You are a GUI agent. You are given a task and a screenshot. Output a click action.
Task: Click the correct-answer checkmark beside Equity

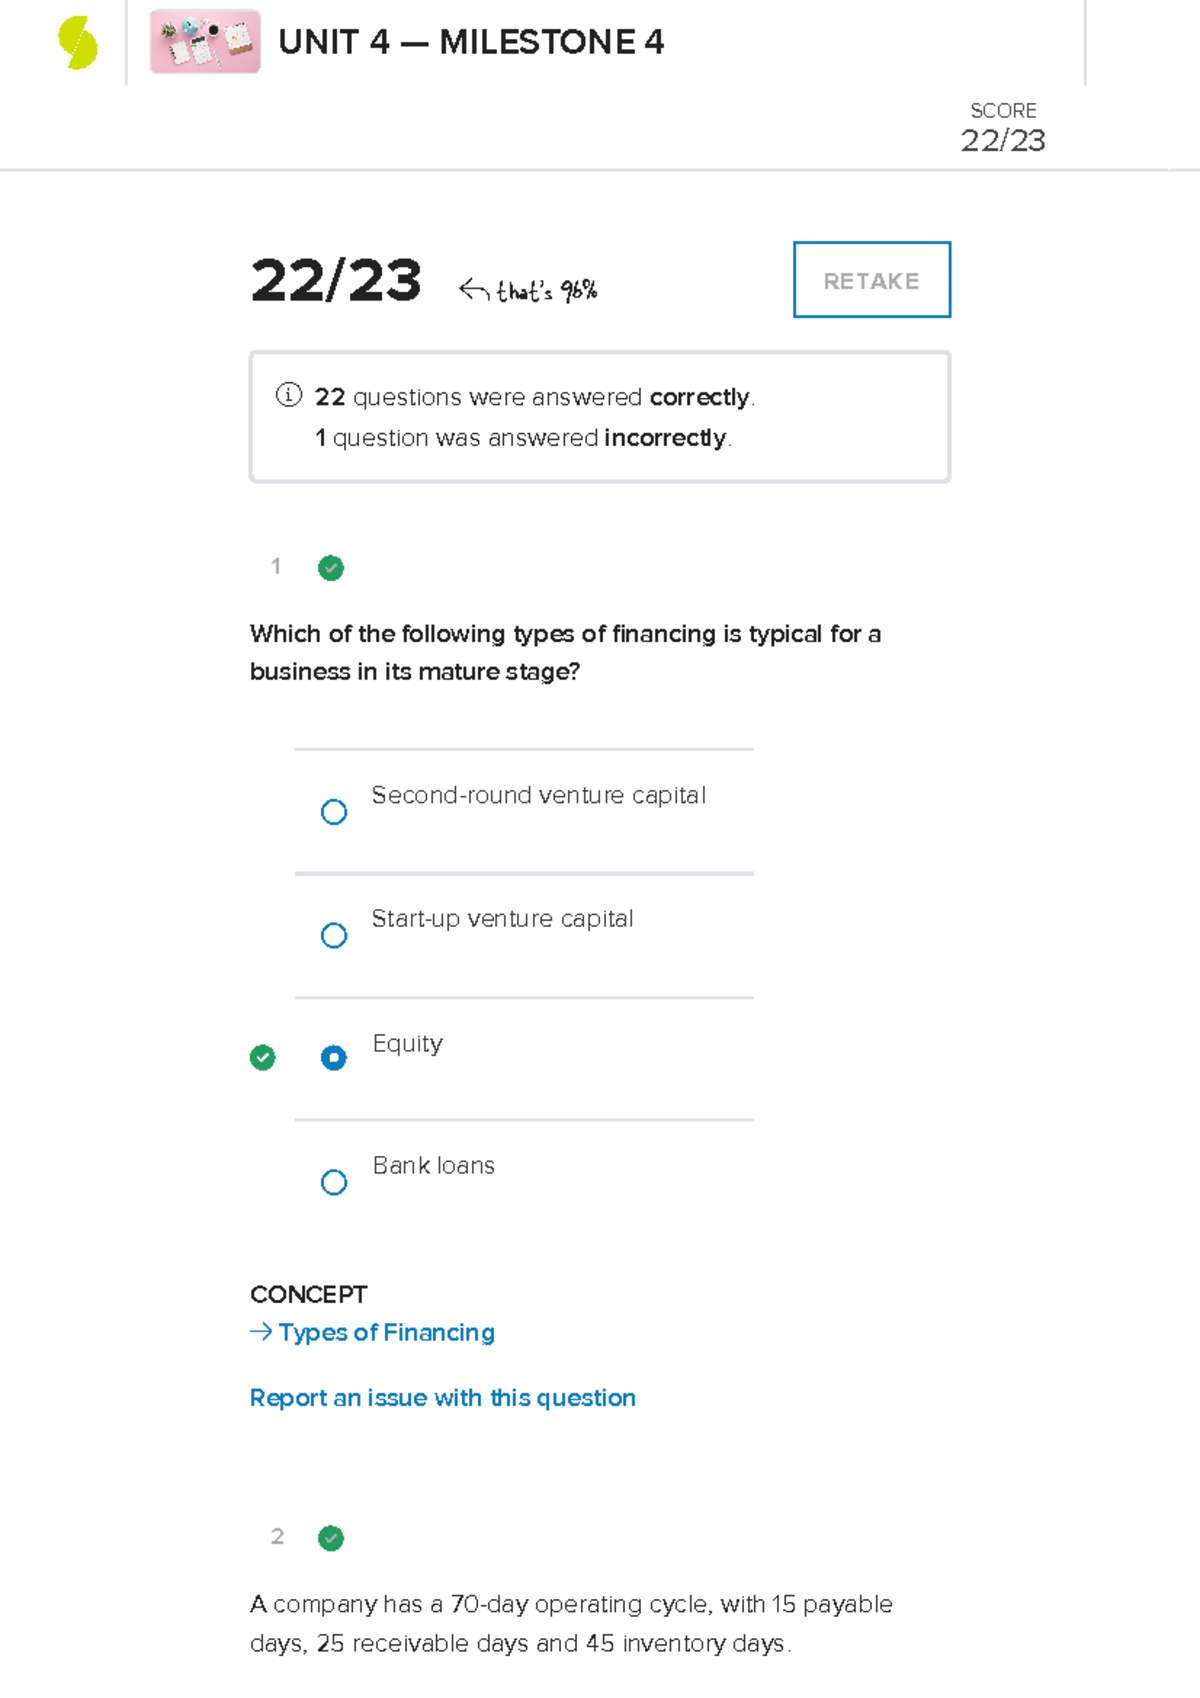coord(263,1057)
